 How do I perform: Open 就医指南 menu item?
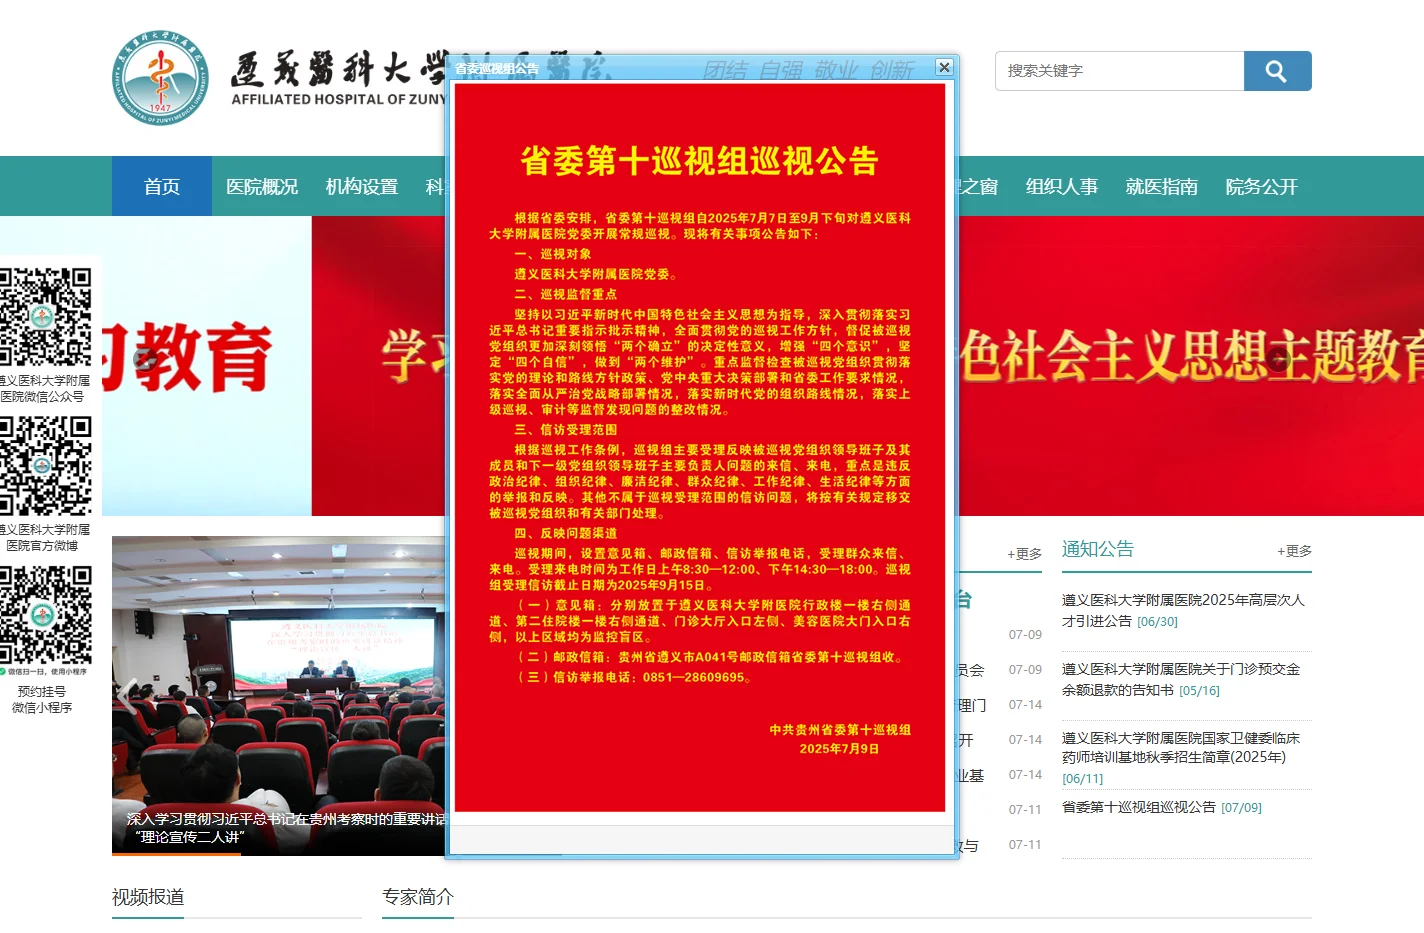[1162, 186]
